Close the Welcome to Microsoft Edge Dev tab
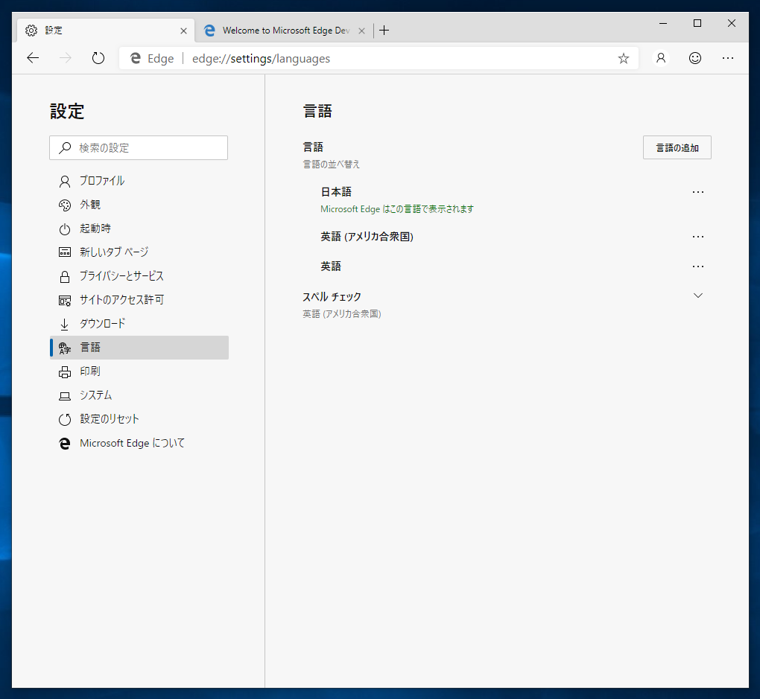Image resolution: width=760 pixels, height=699 pixels. click(362, 31)
